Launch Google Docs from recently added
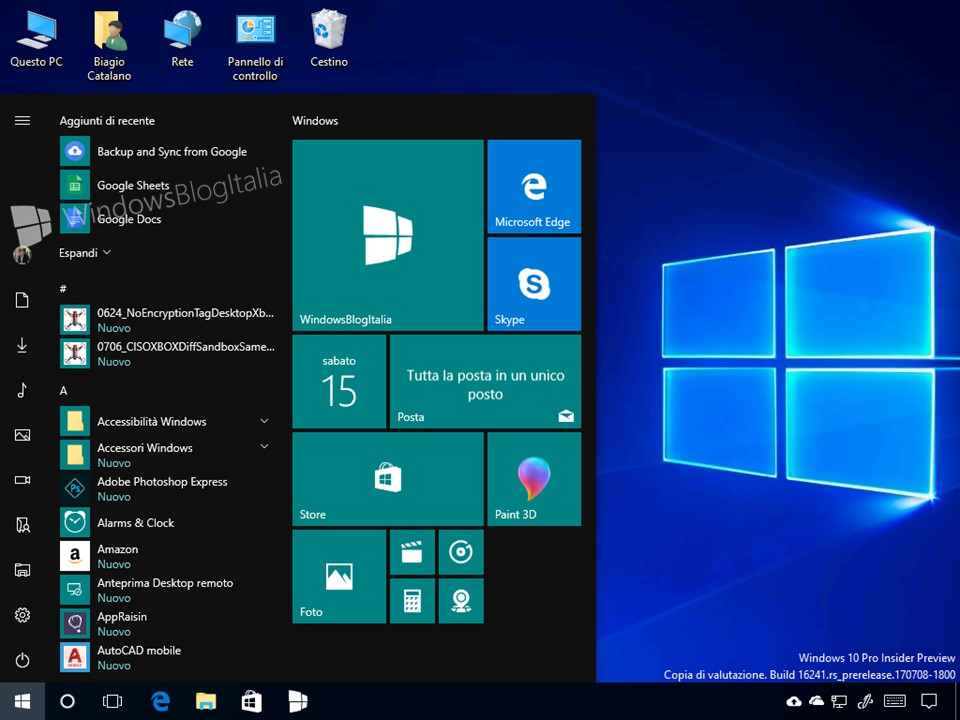 click(x=167, y=219)
